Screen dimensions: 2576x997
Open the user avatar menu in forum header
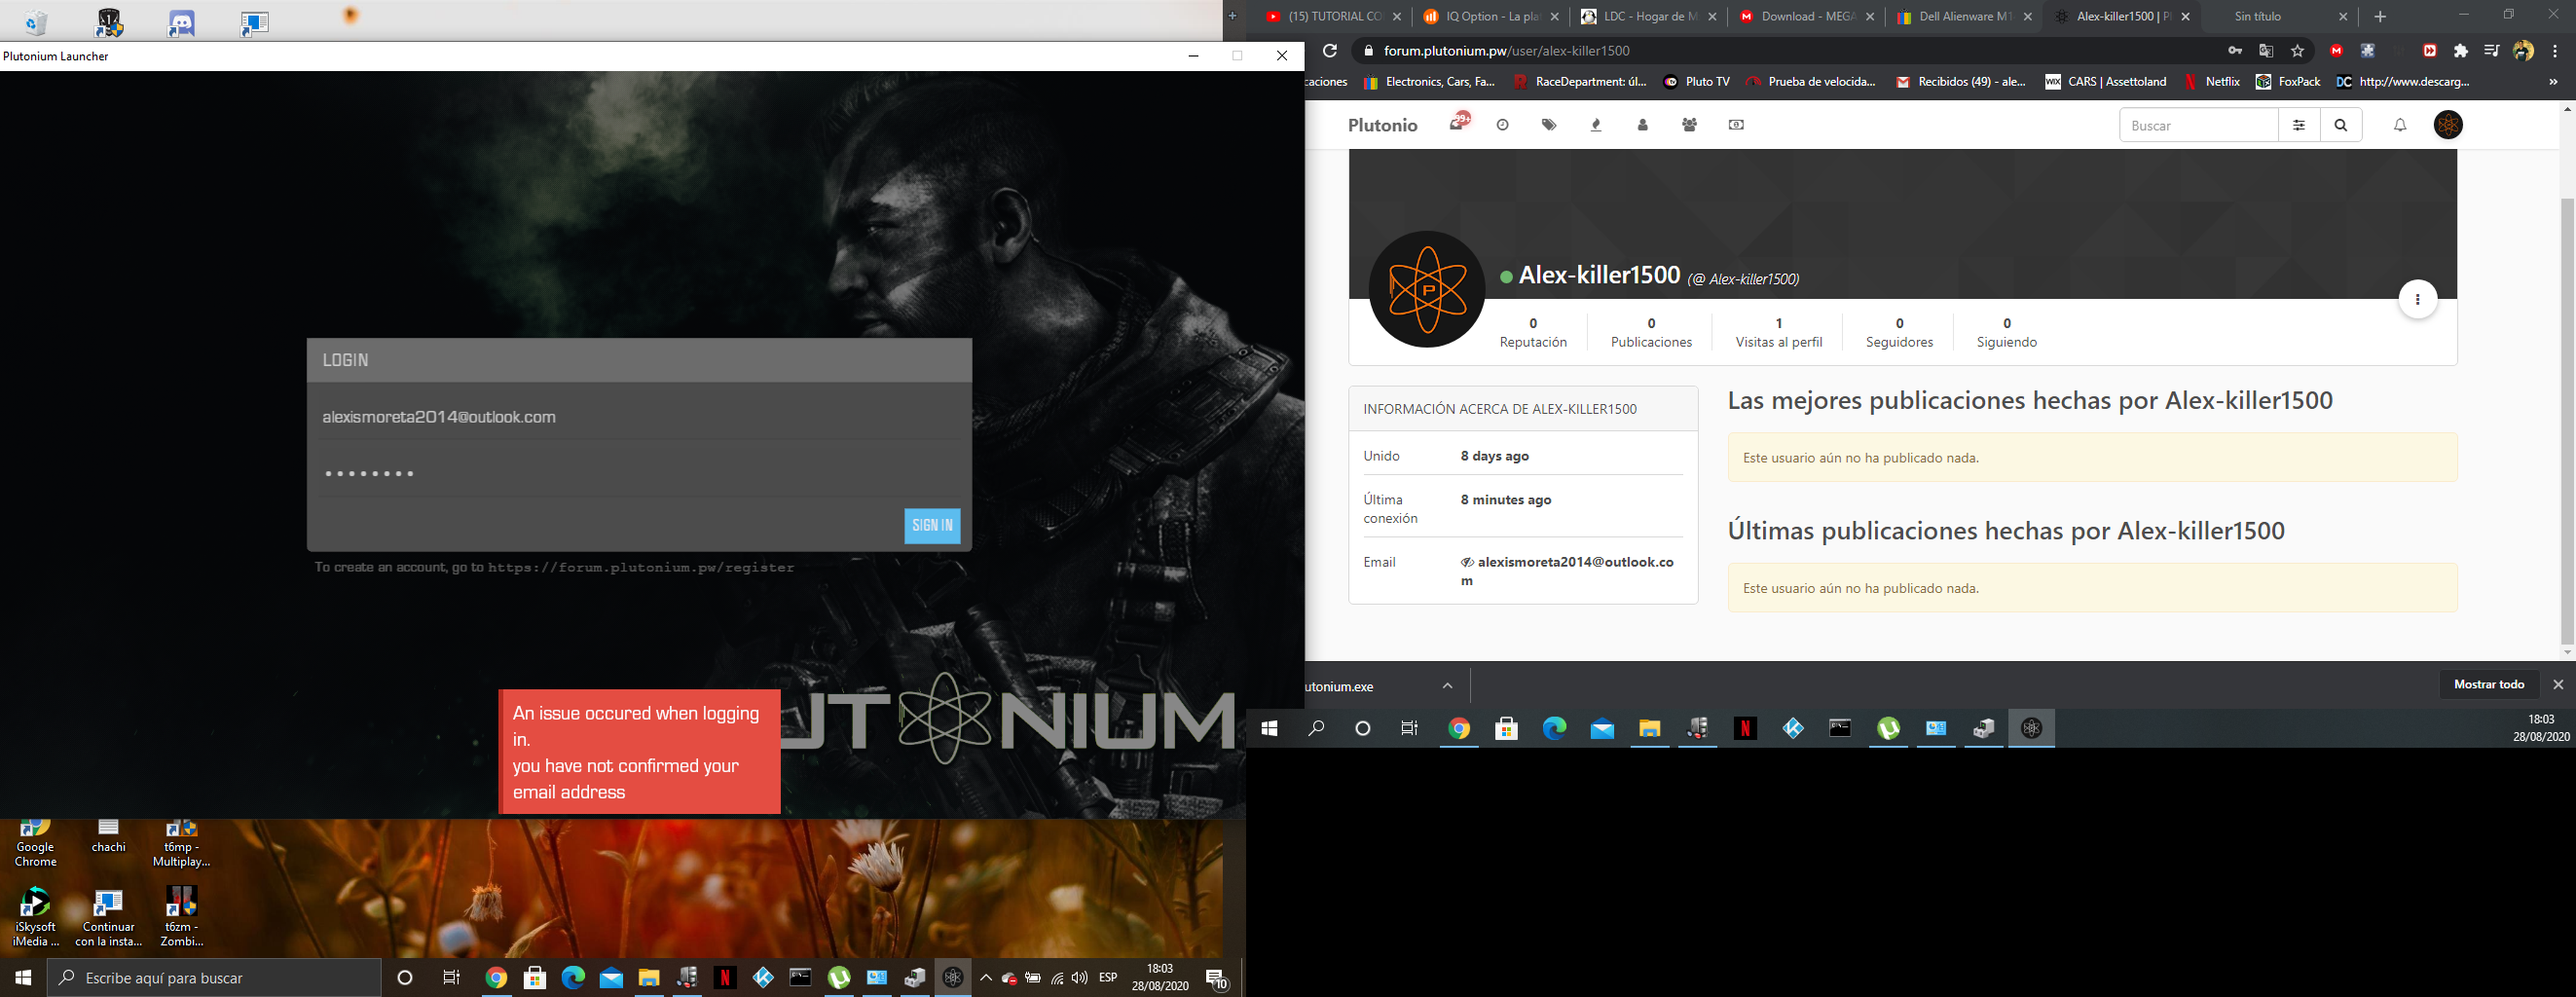pos(2448,125)
